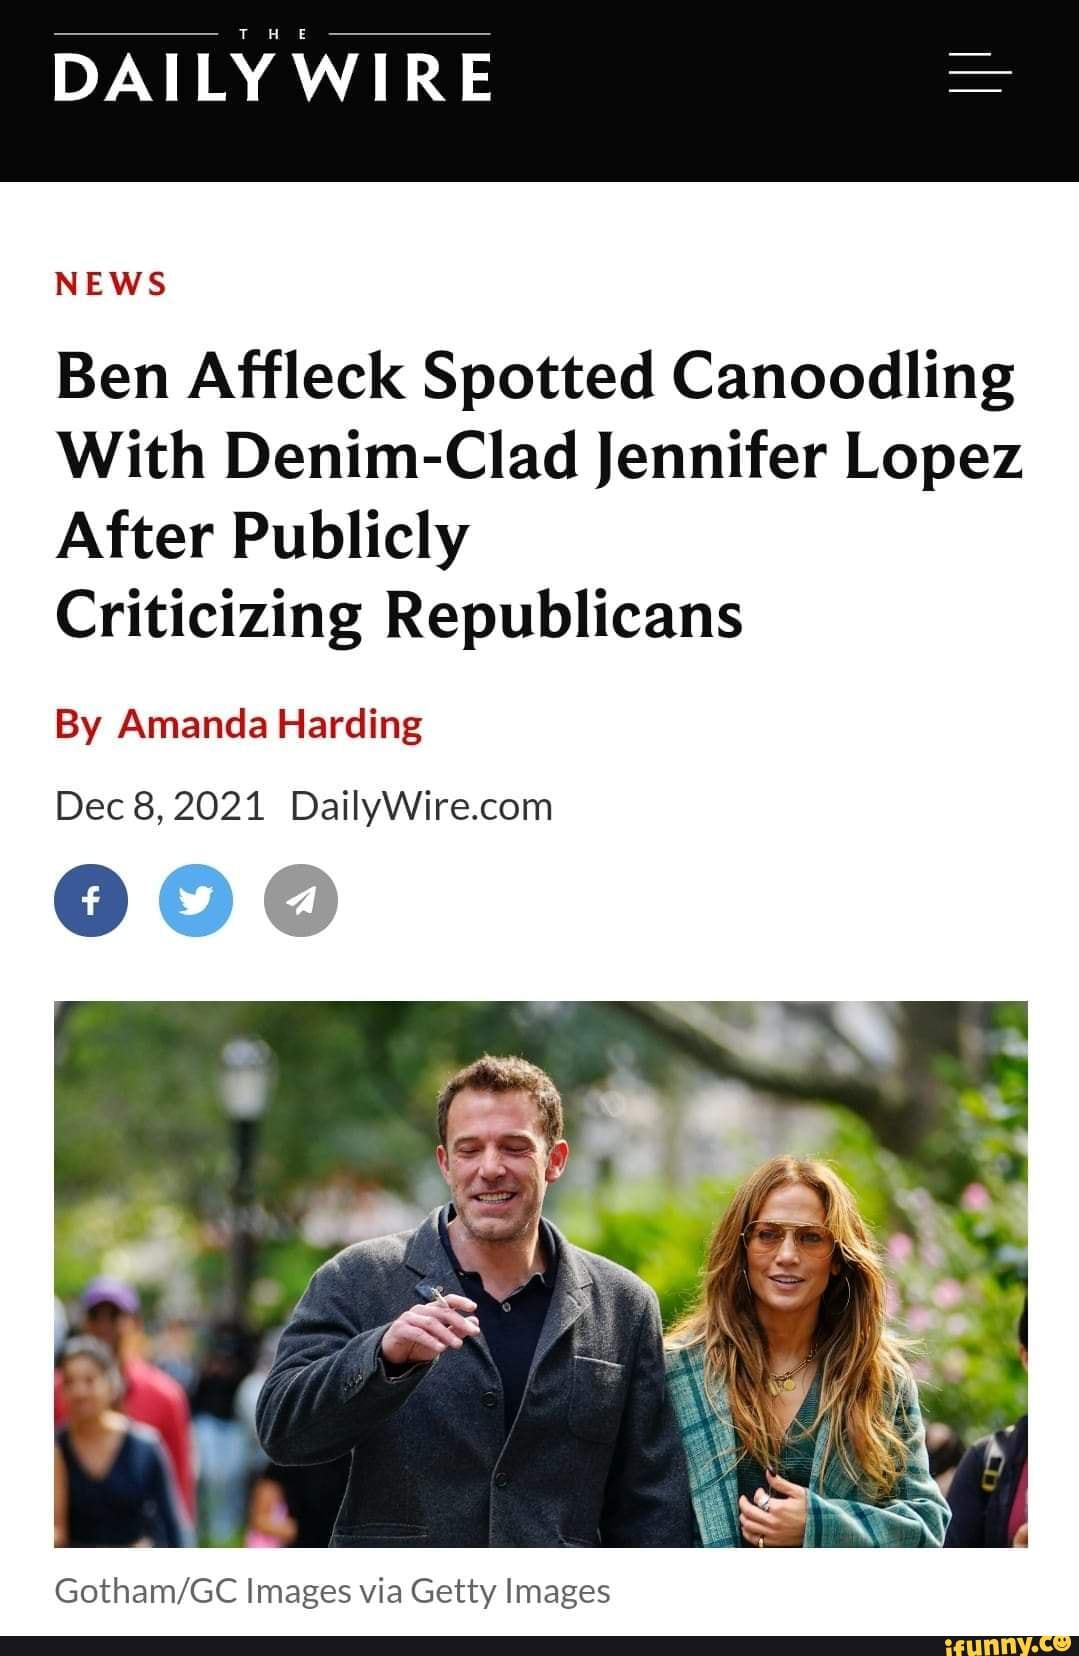This screenshot has width=1079, height=1656.
Task: Open author Amanda Harding's page
Action: point(270,723)
